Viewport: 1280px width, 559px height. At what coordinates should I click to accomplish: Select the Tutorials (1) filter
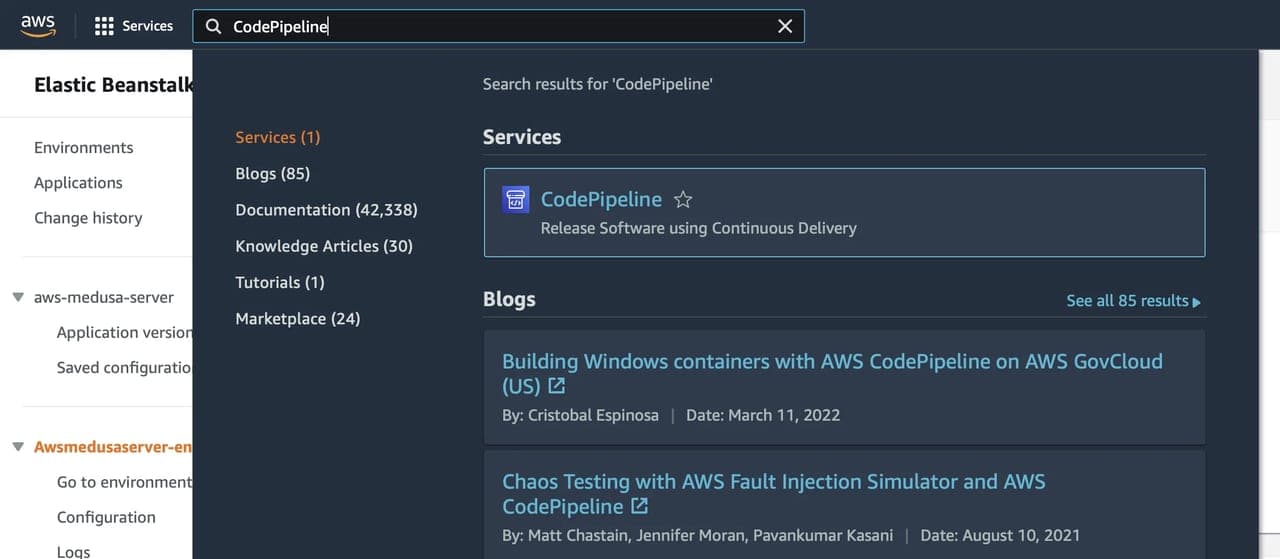[x=280, y=282]
